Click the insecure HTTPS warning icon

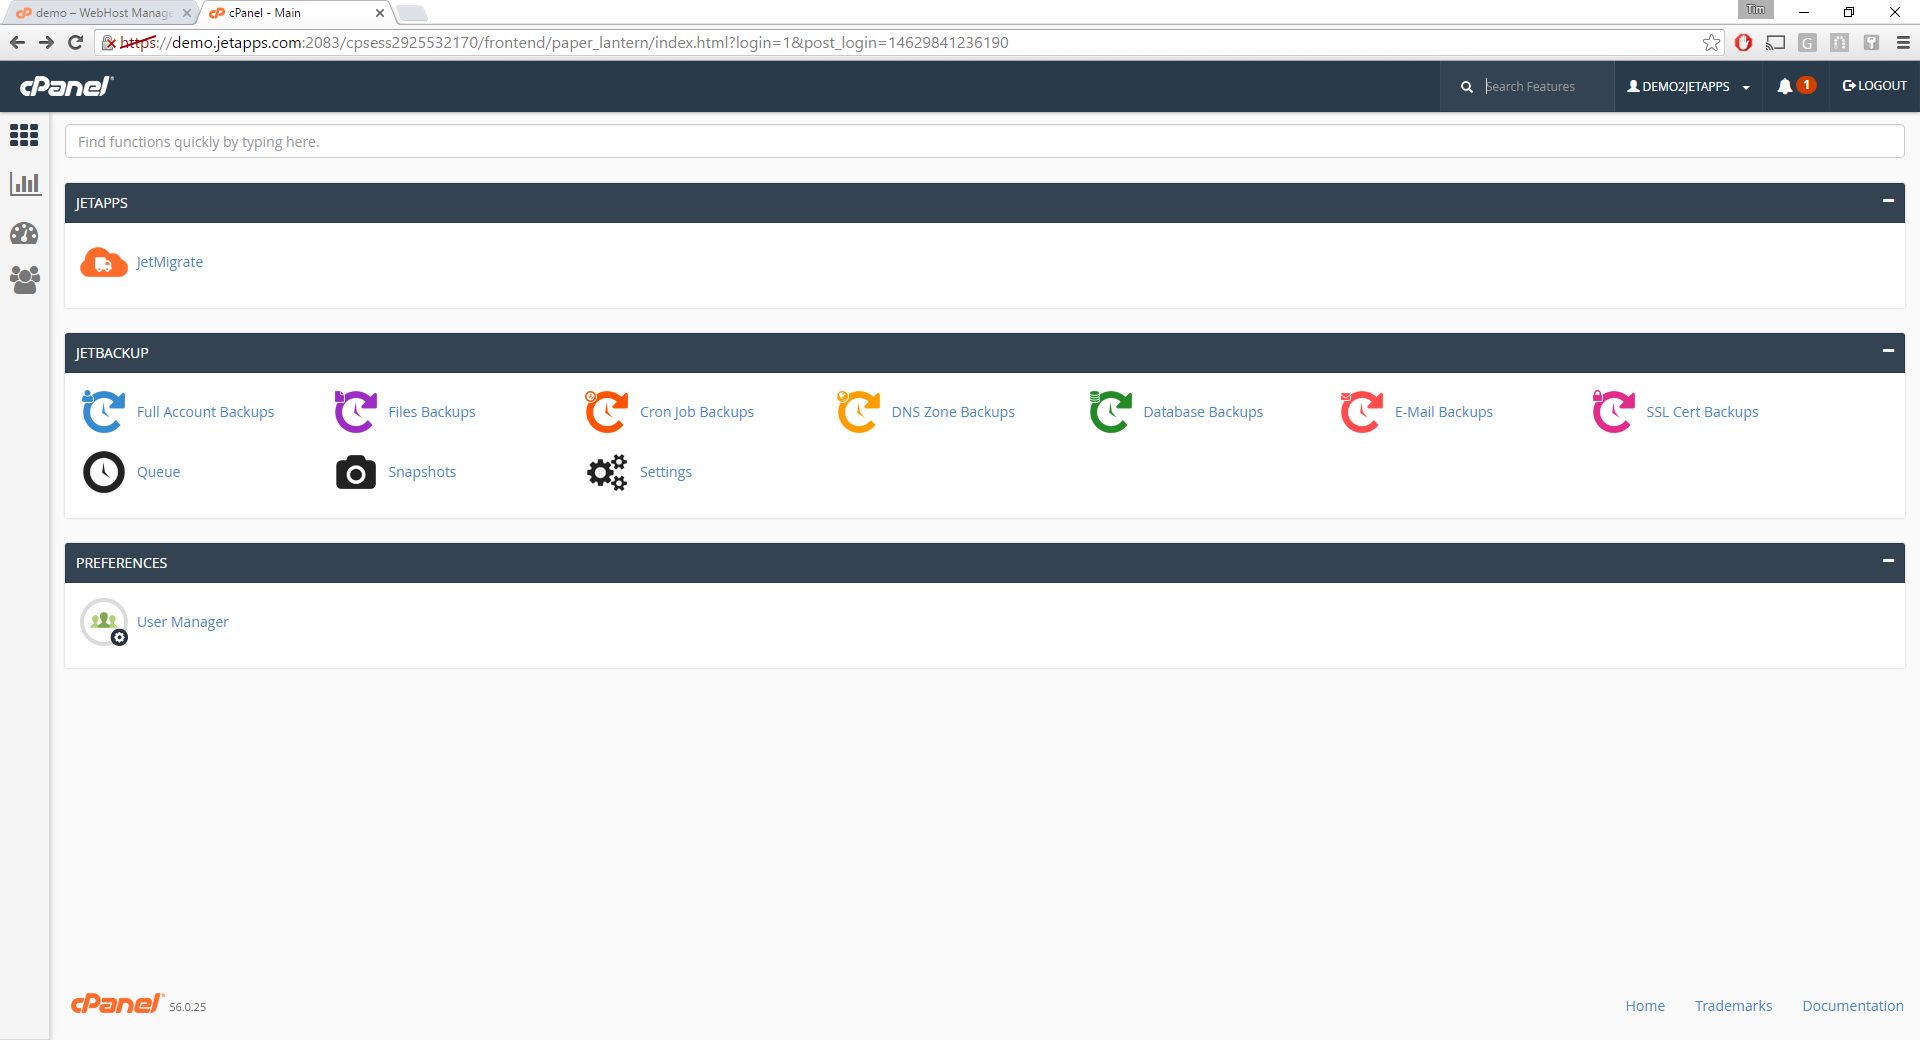pos(109,43)
